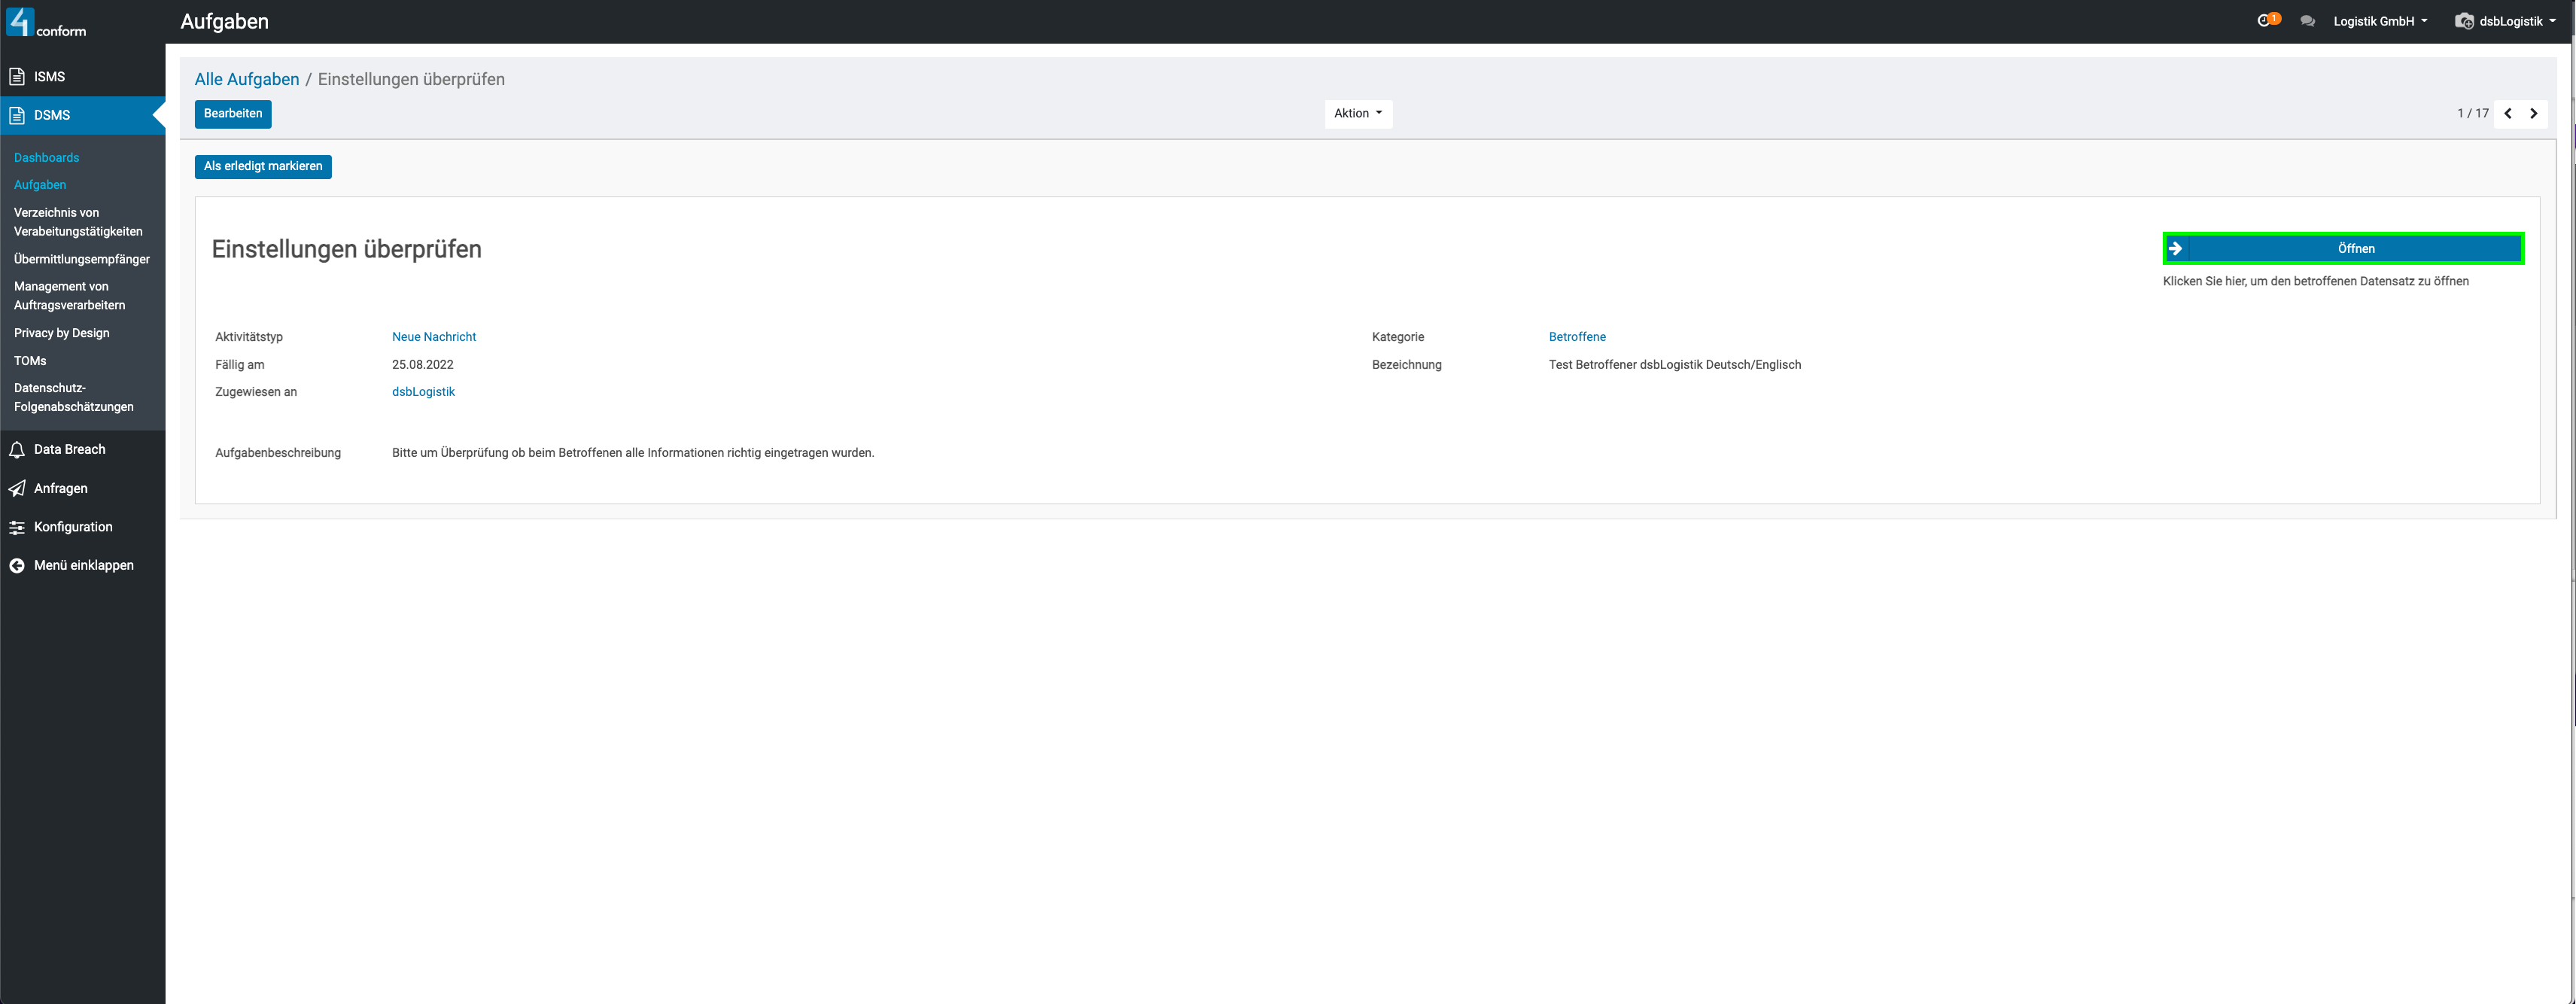Click the ISMS document icon
2576x1004 pixels.
[17, 77]
